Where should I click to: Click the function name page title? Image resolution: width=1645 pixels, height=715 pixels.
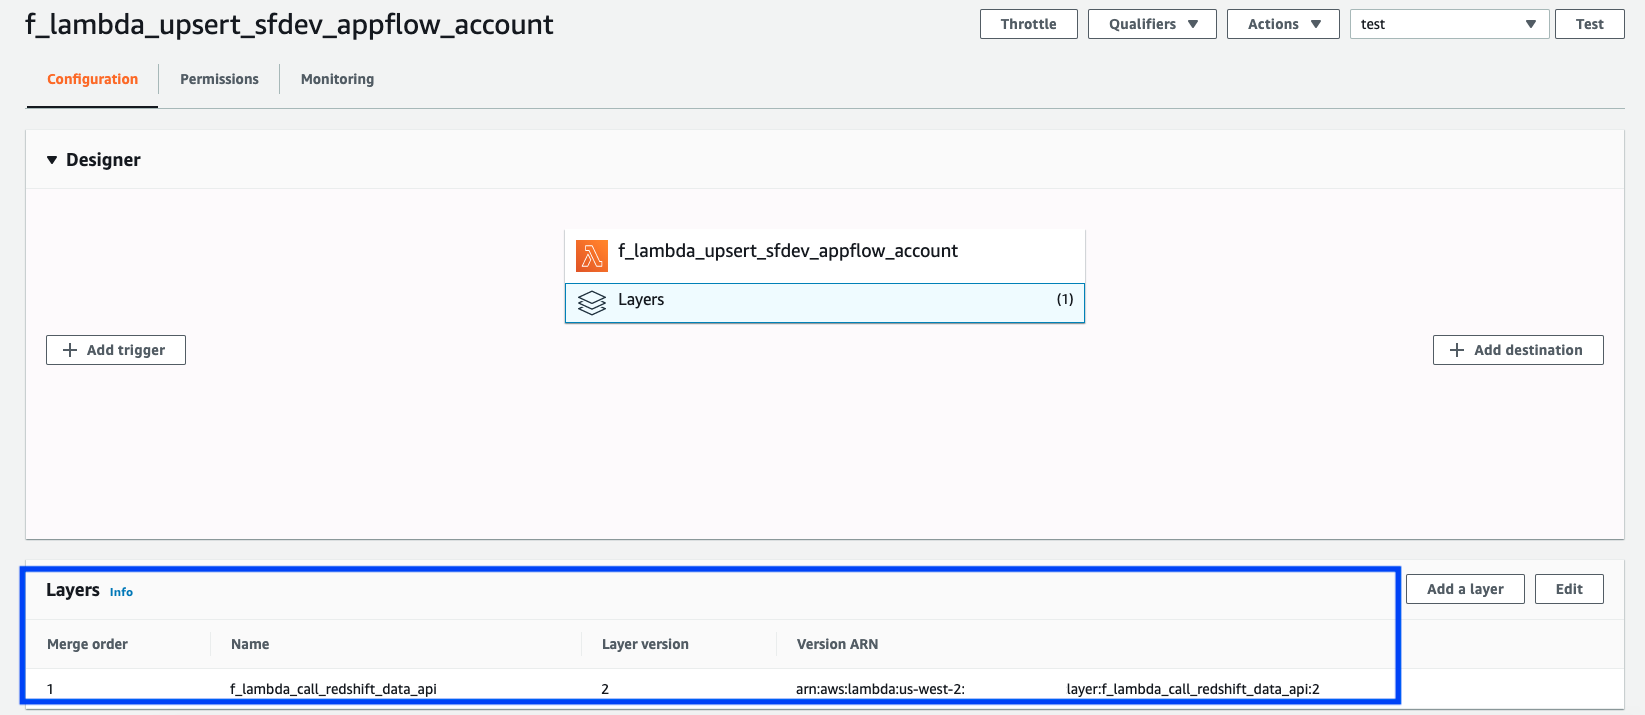coord(289,24)
